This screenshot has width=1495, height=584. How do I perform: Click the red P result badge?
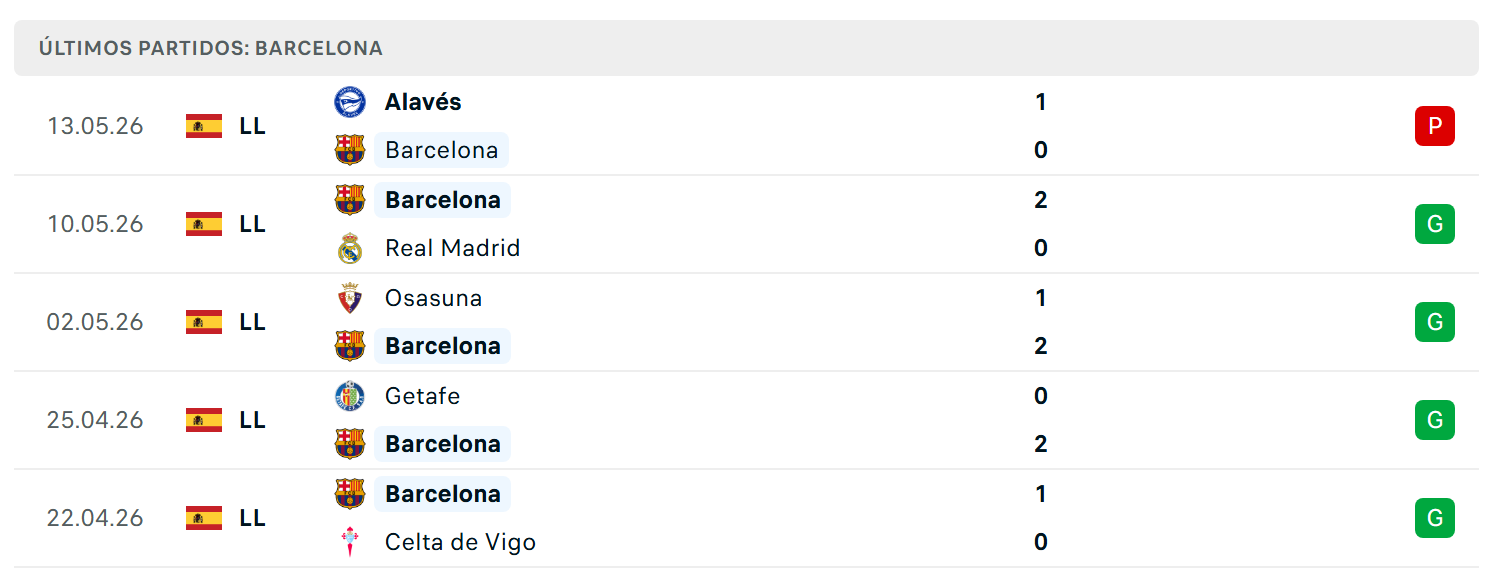coord(1435,126)
